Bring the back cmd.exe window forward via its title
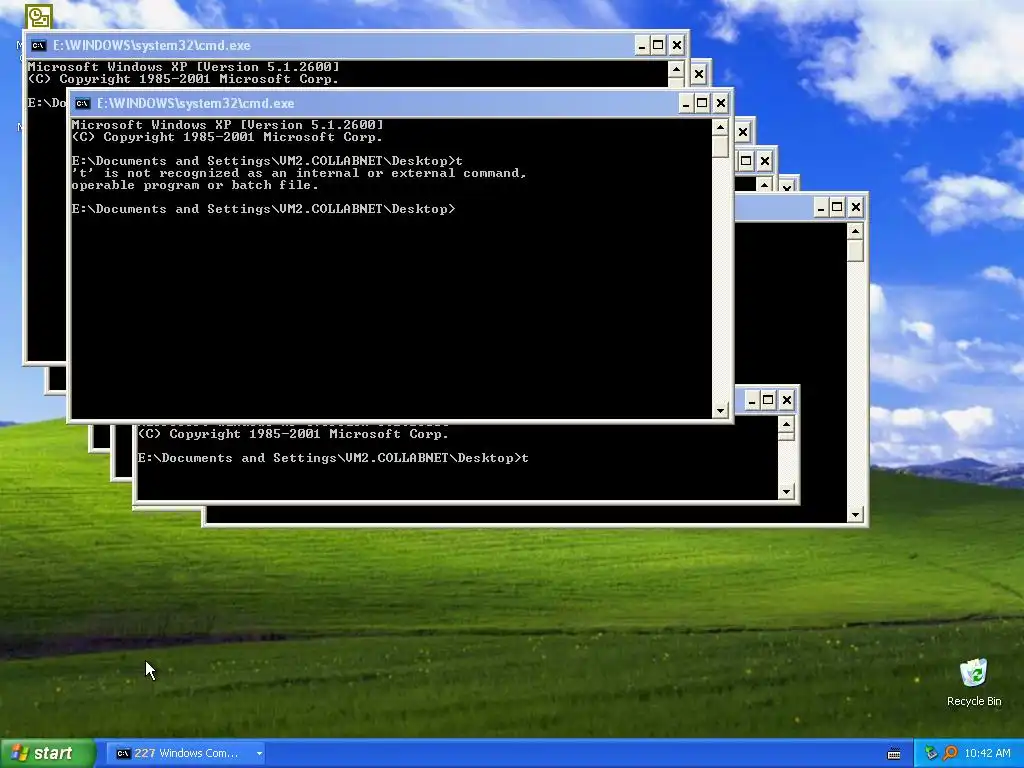The image size is (1024, 768). click(x=152, y=45)
